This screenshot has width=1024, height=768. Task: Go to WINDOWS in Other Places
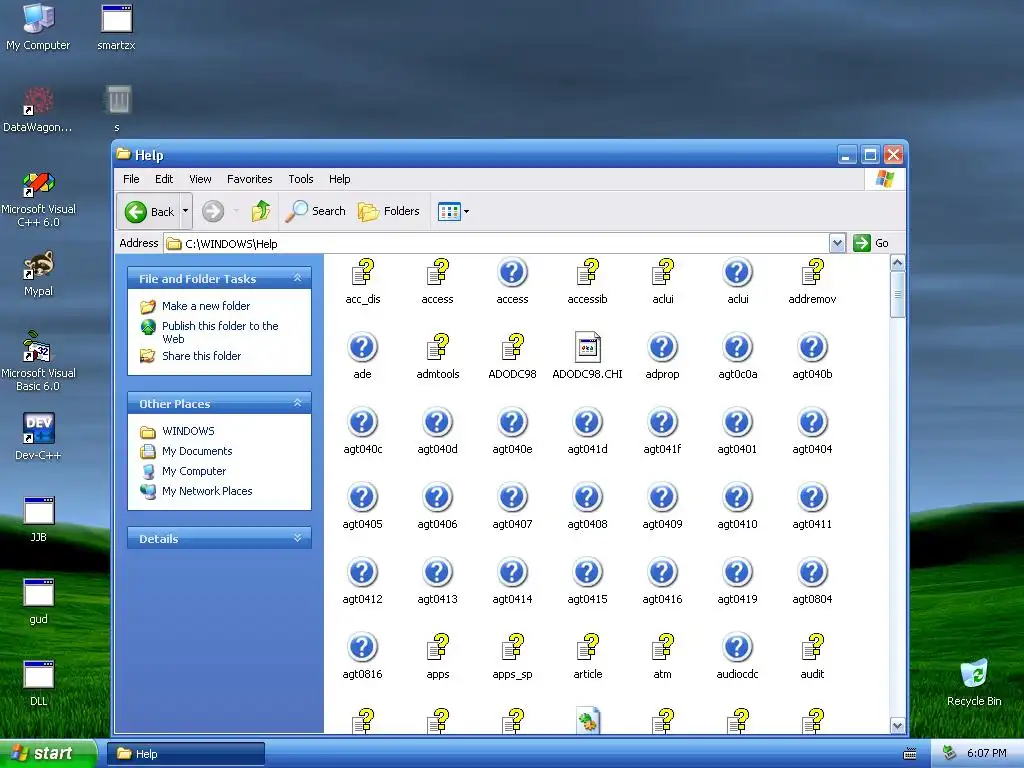pyautogui.click(x=188, y=431)
